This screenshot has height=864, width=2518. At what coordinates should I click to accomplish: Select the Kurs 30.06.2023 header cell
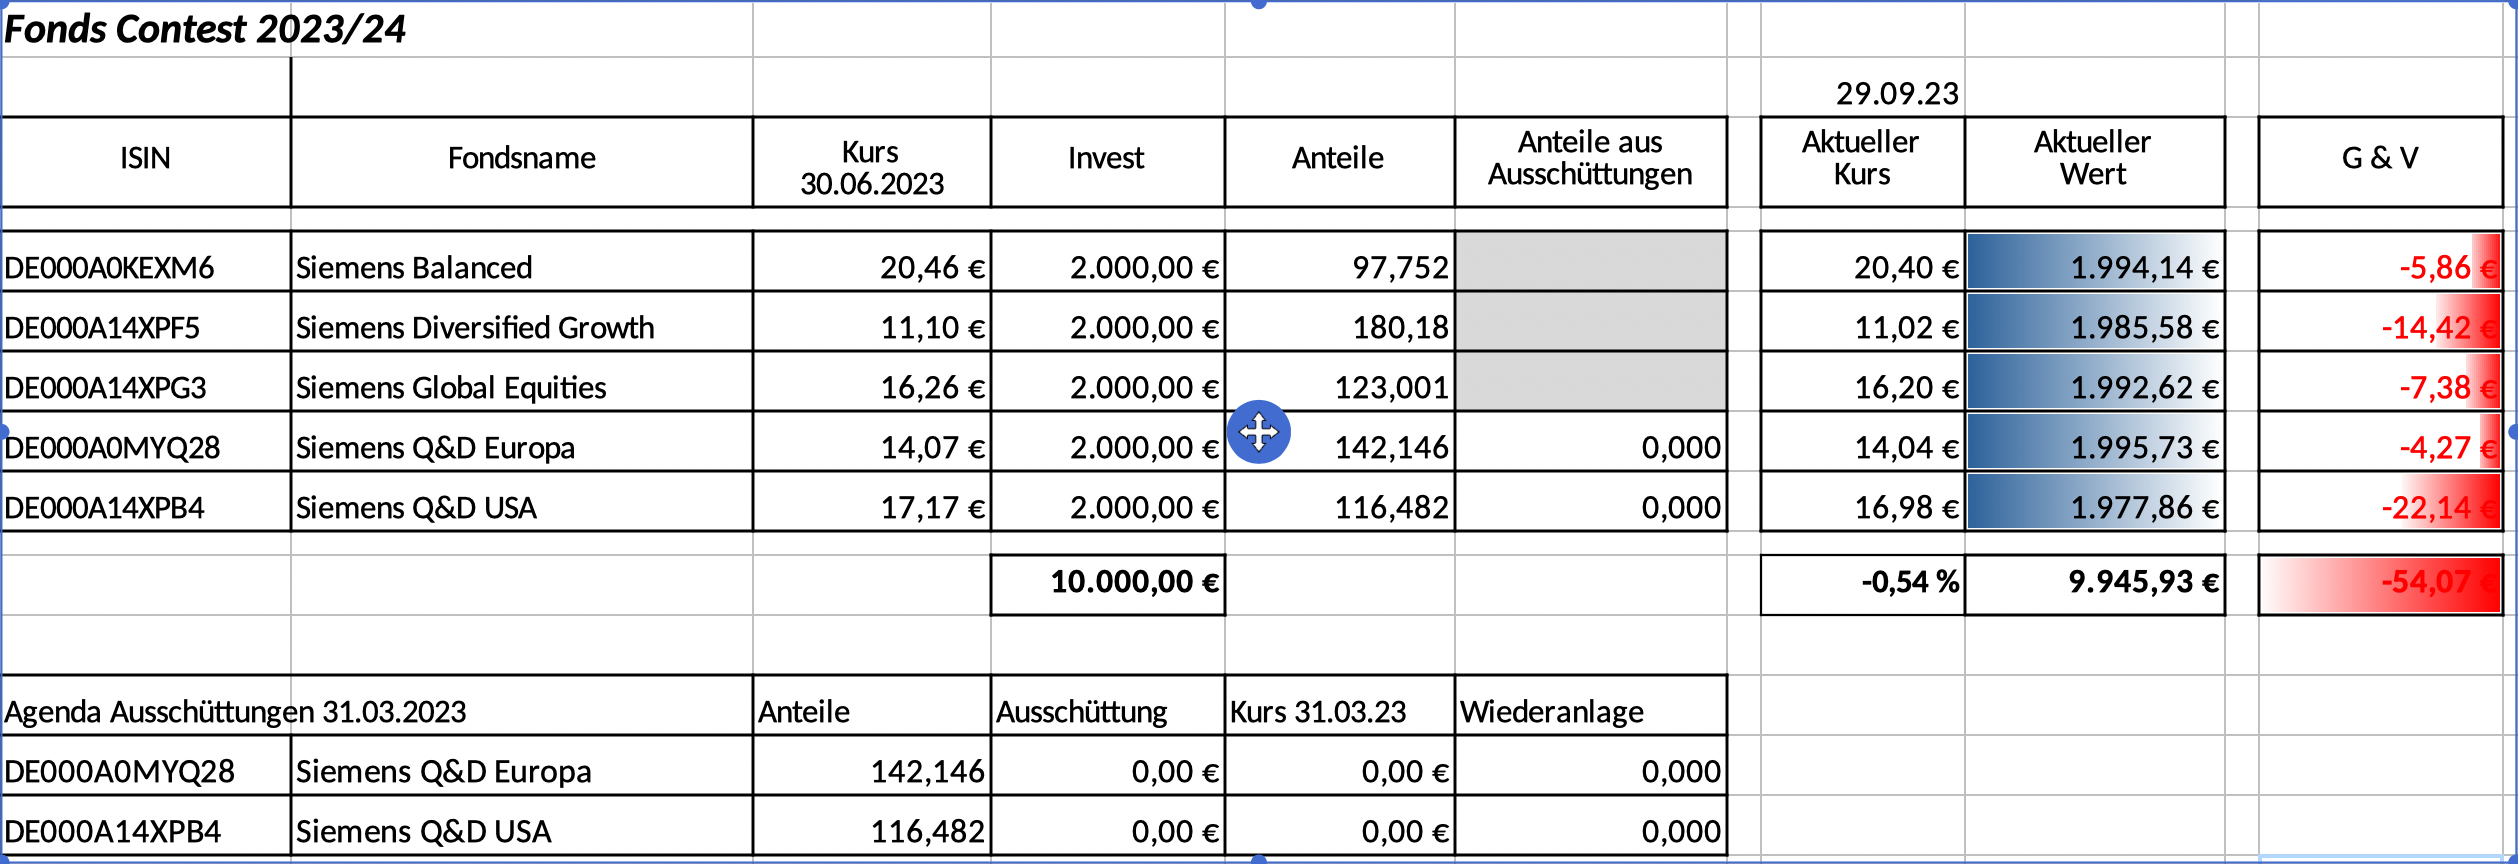pos(871,167)
